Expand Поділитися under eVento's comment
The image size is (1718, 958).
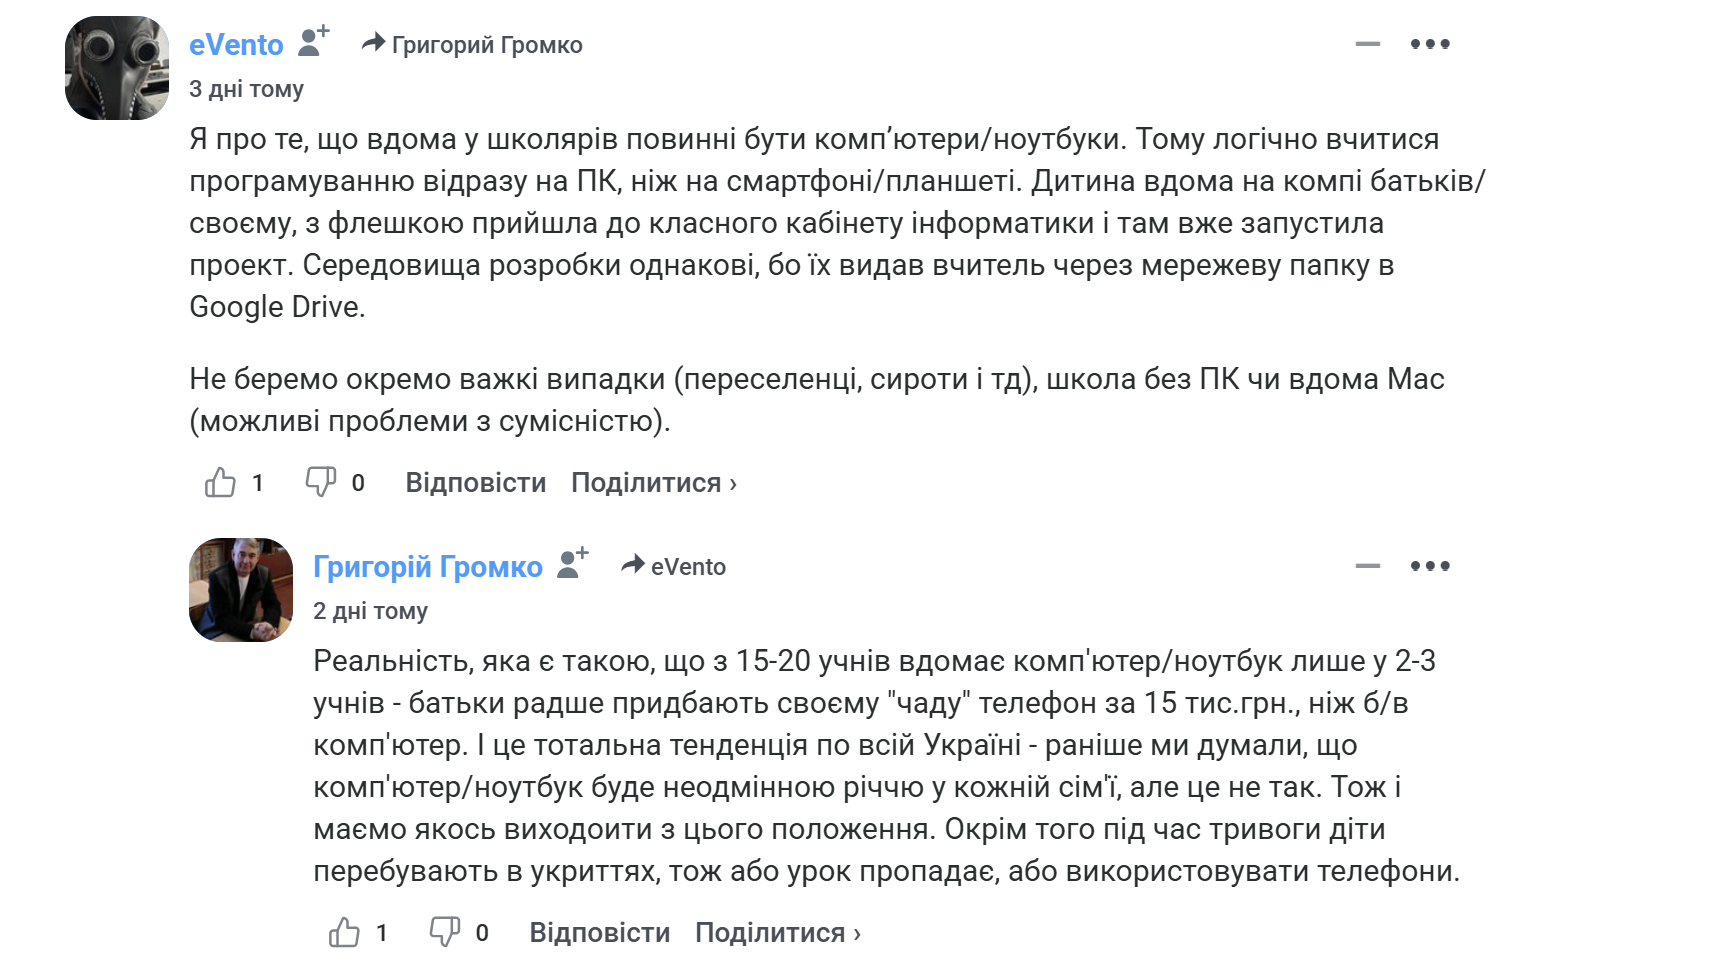pyautogui.click(x=653, y=483)
